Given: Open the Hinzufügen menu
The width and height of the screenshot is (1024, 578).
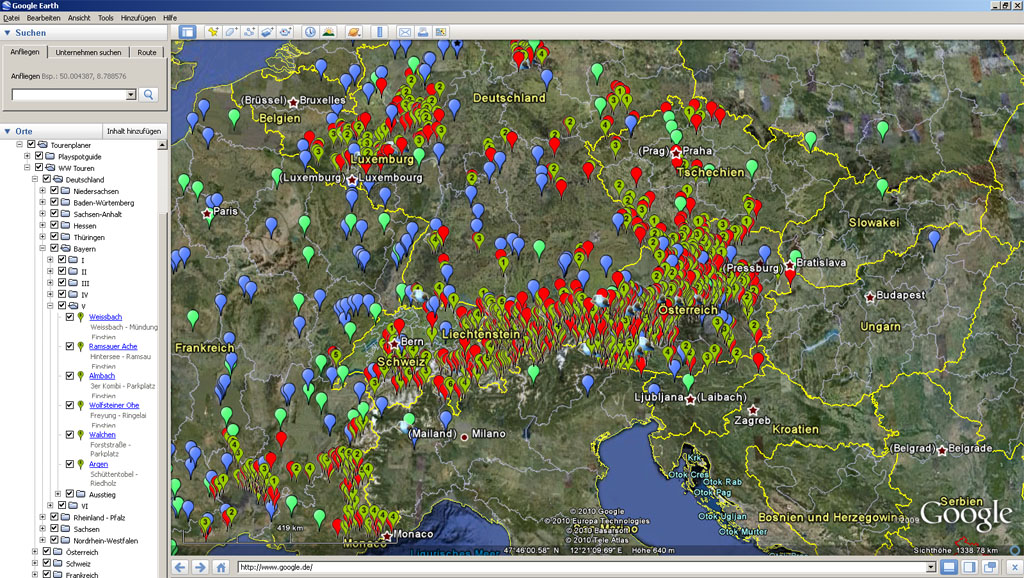Looking at the screenshot, I should pyautogui.click(x=137, y=18).
